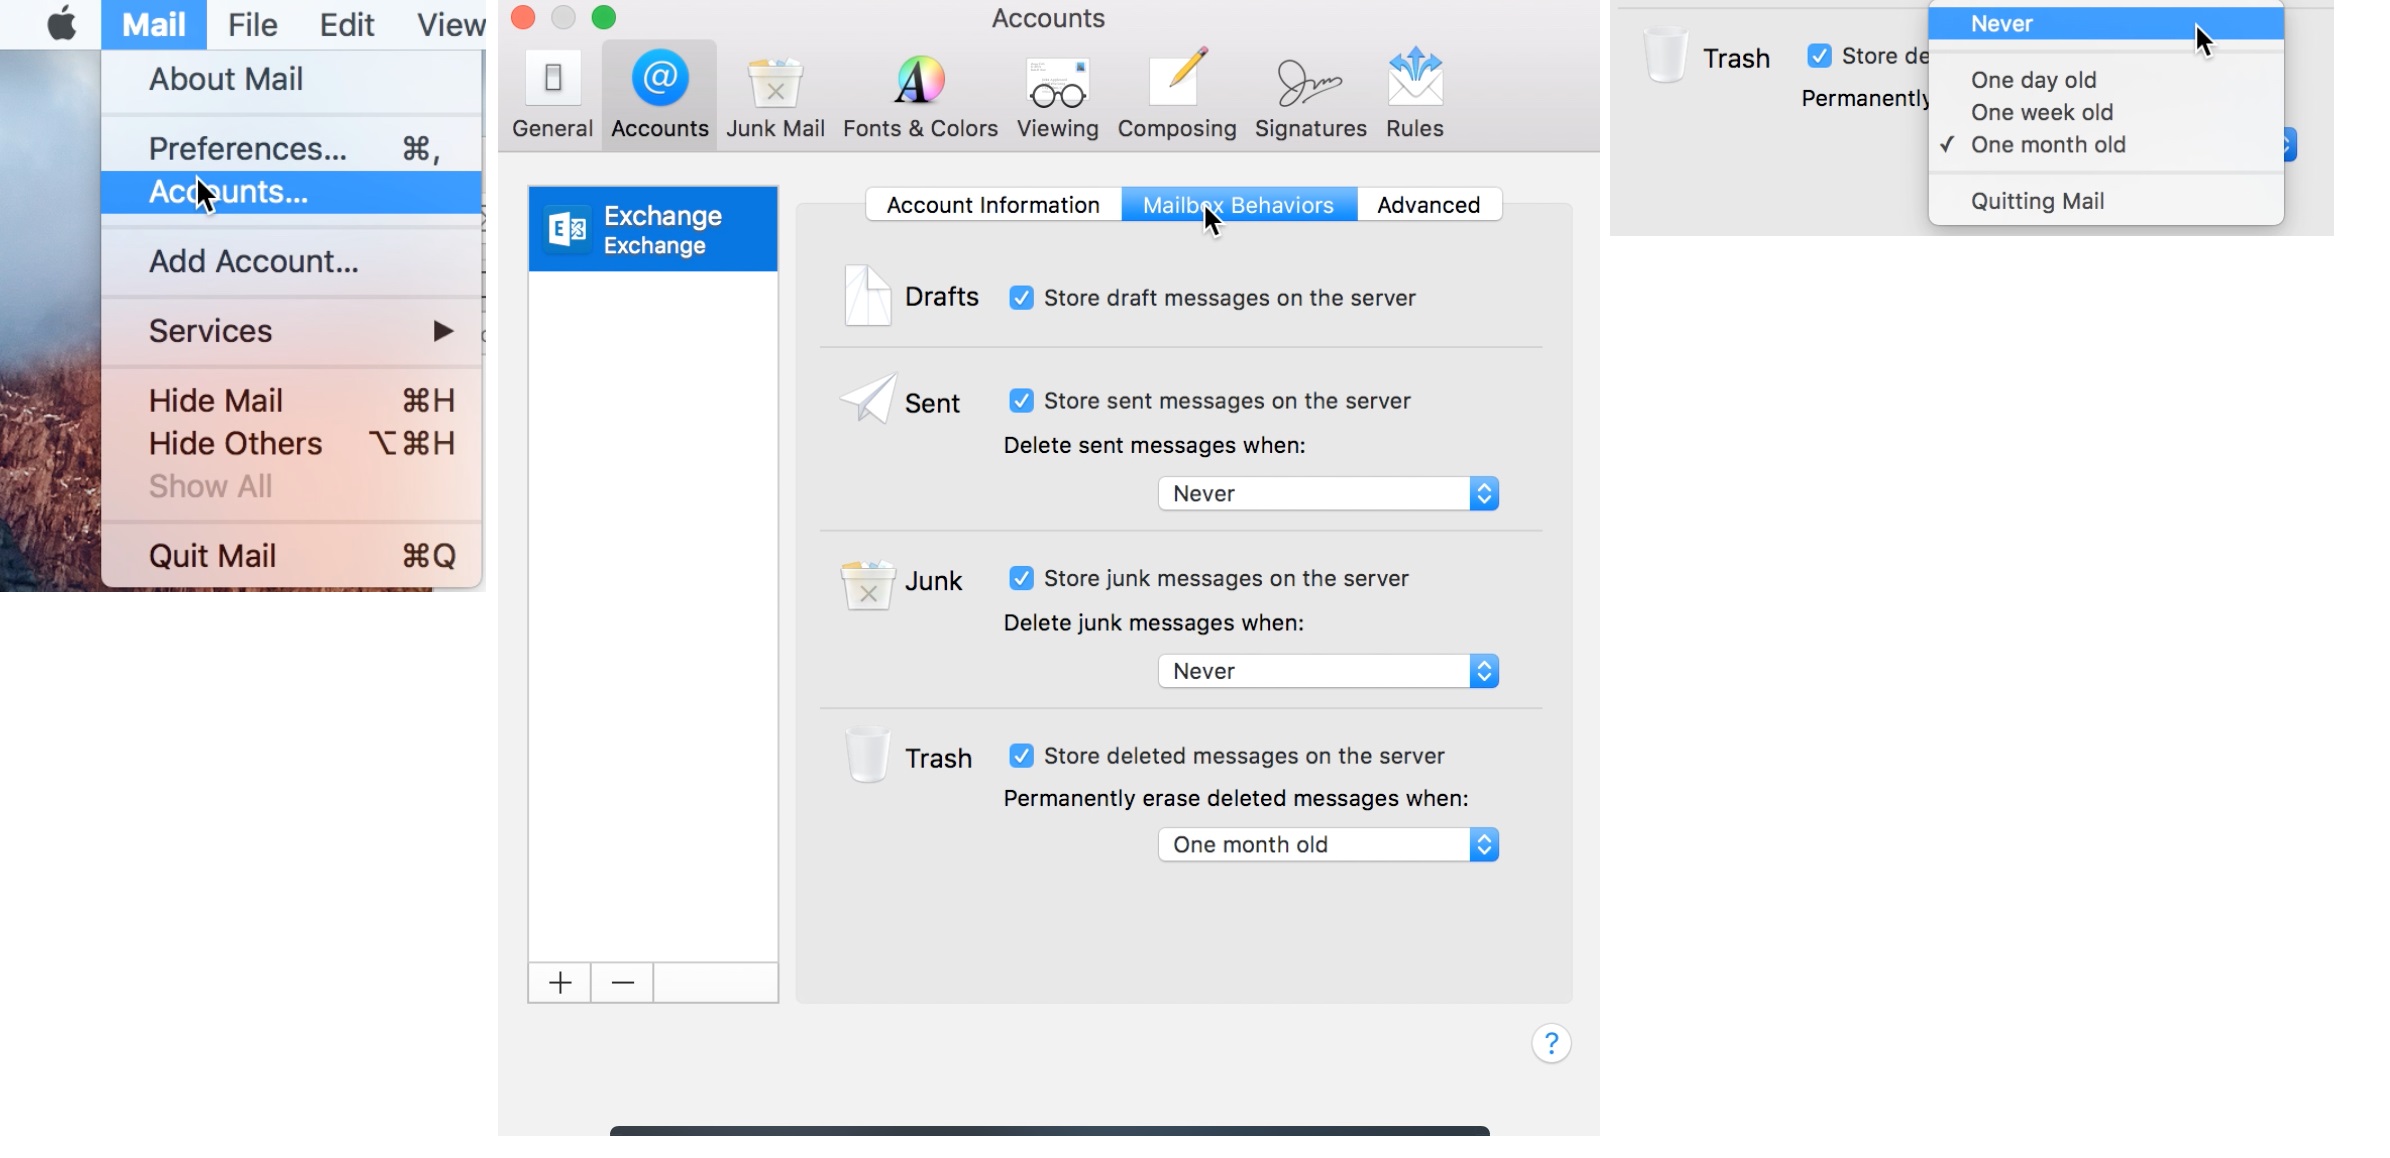The image size is (2390, 1158).
Task: Select One week old in the open menu
Action: [x=2042, y=112]
